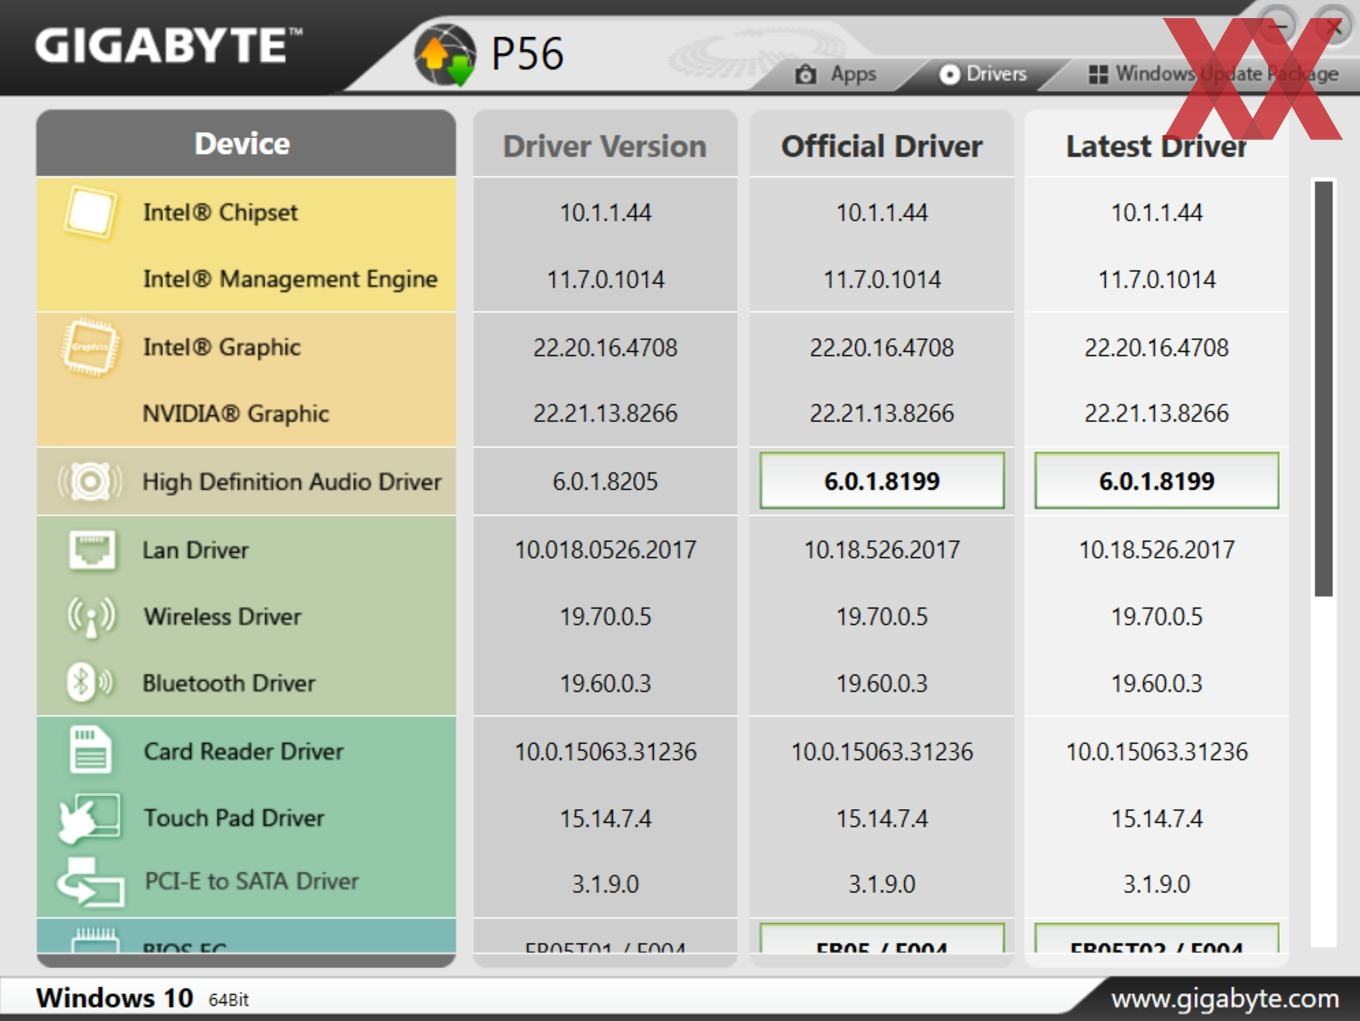Click installed NVIDIA driver version 22.21.13.8266

pos(605,414)
